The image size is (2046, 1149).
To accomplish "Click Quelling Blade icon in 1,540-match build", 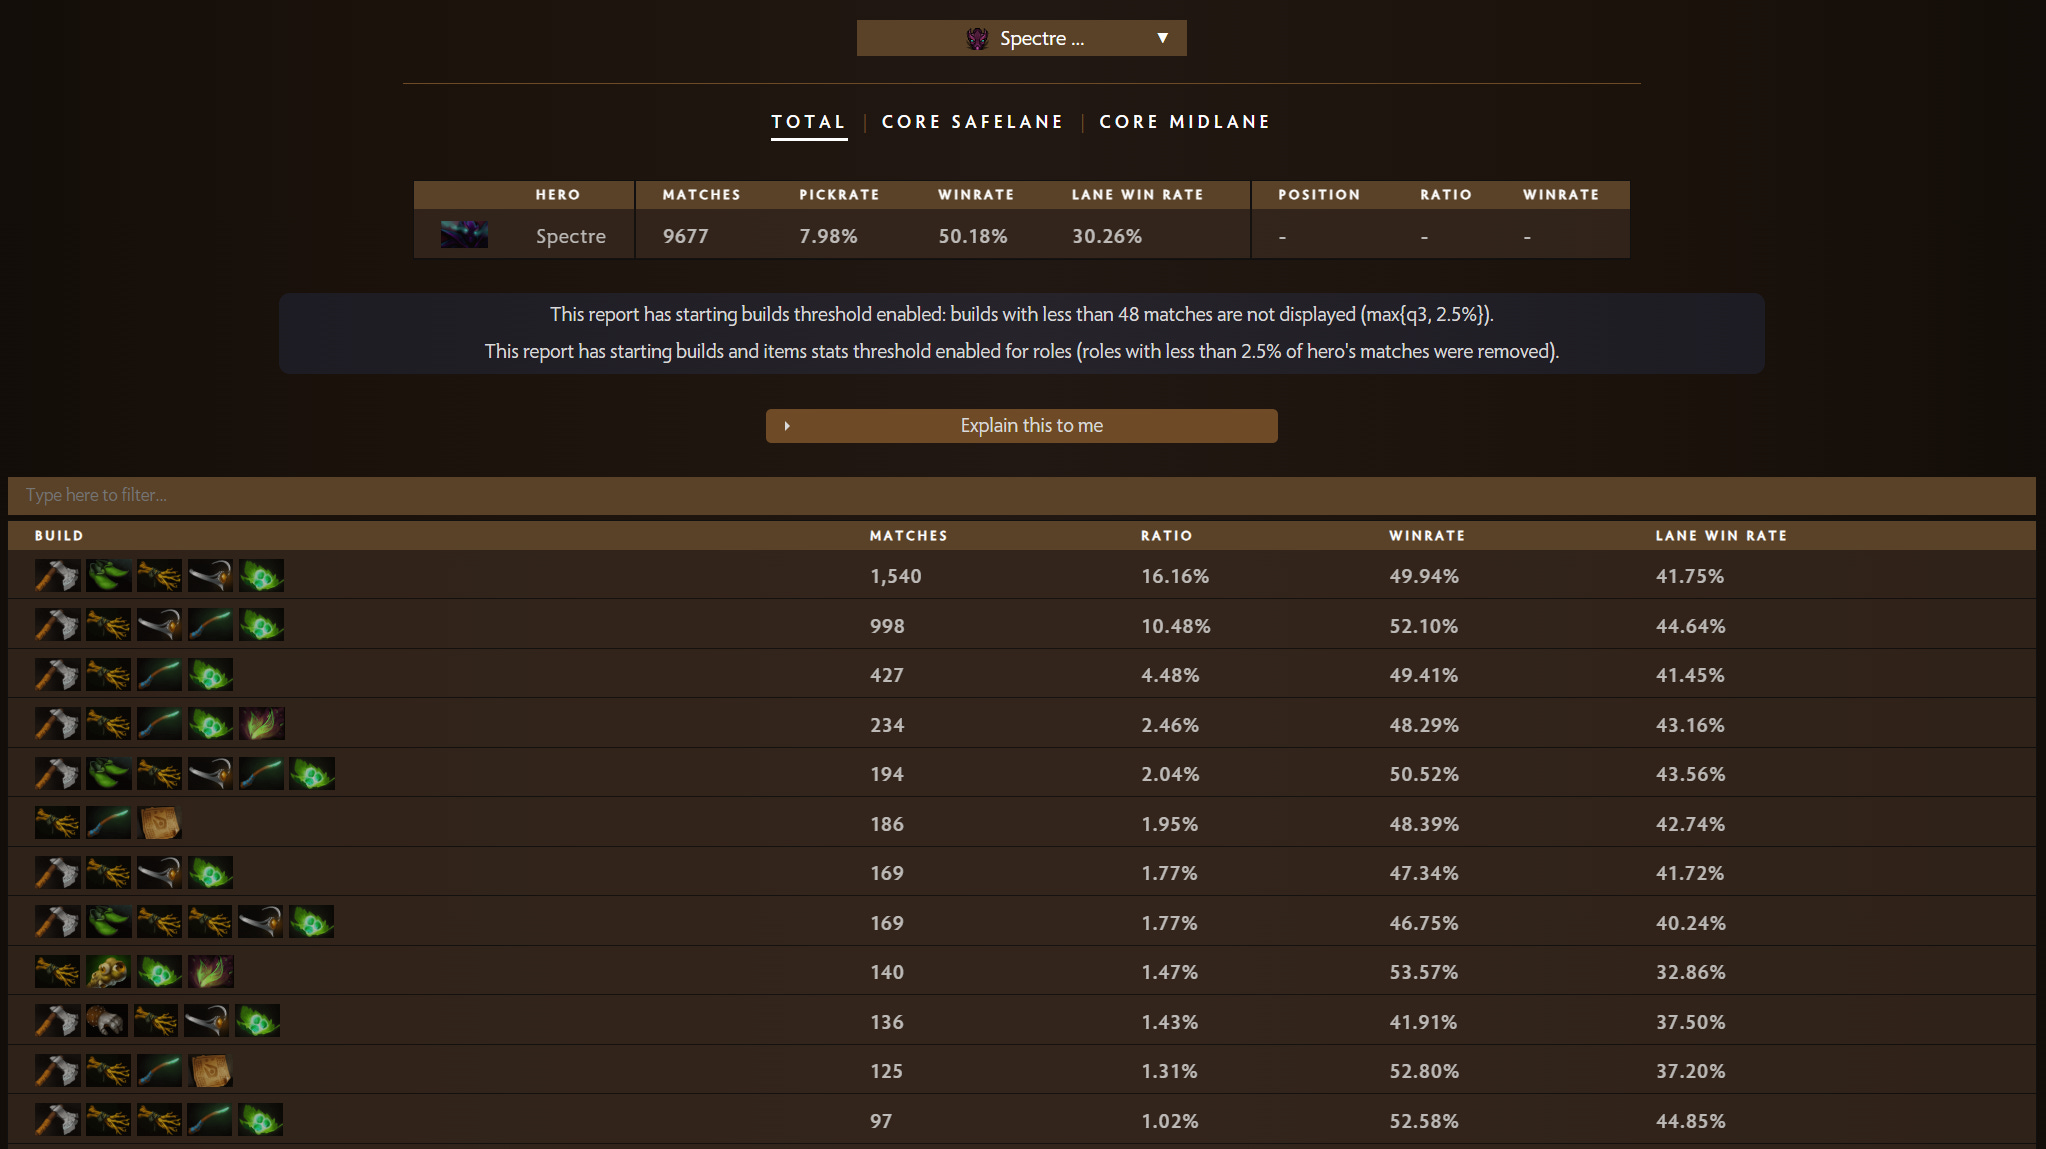I will point(57,576).
